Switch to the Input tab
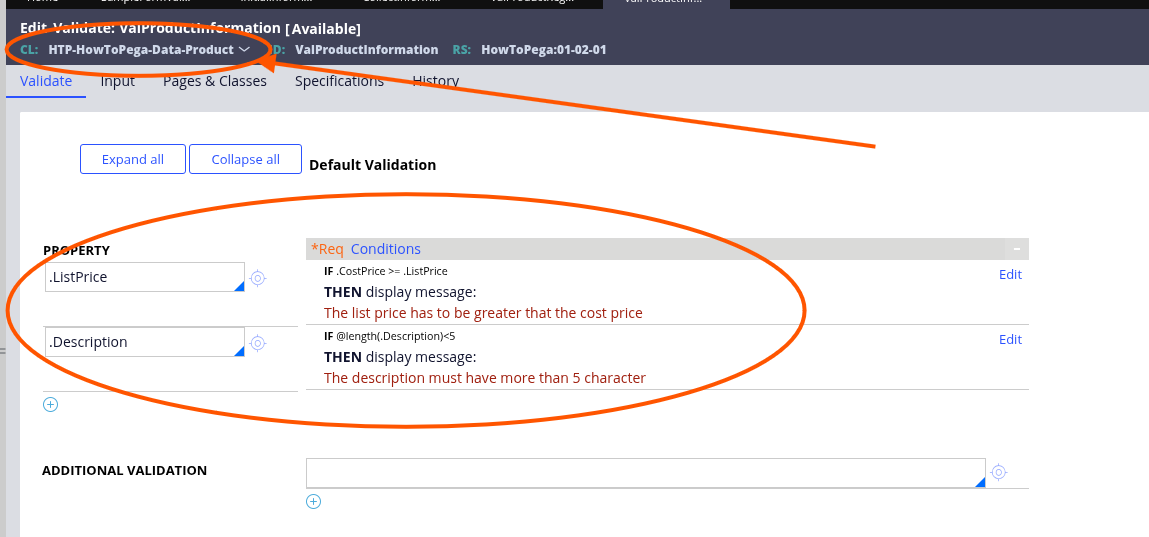The image size is (1149, 537). (x=117, y=81)
